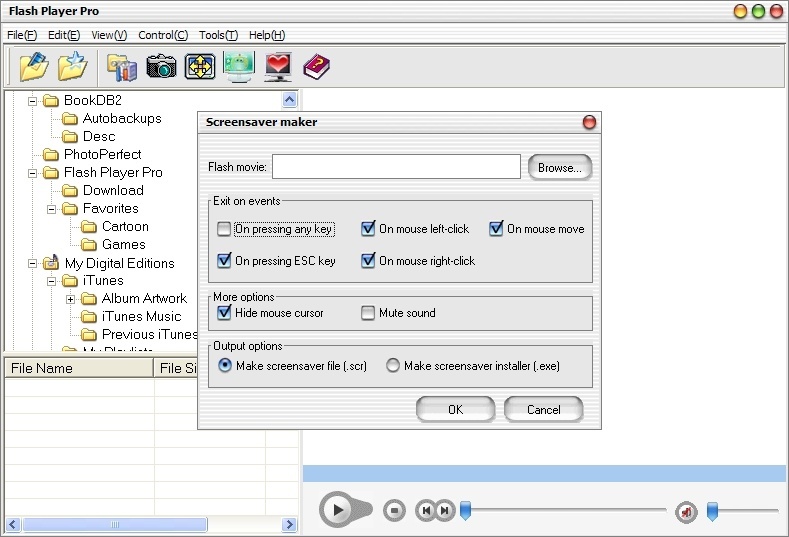Screen dimensions: 789x537
Task: Select the Autobackups folder in tree
Action: [122, 119]
